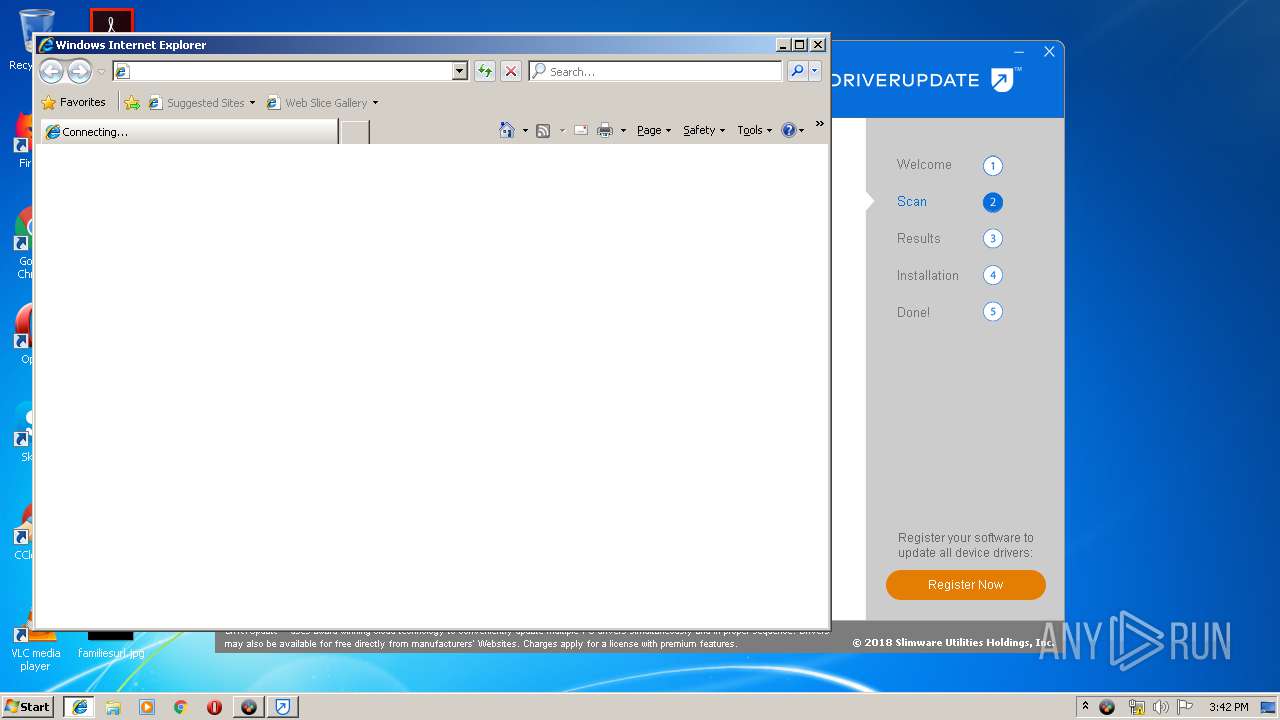This screenshot has height=720, width=1280.
Task: Click the address bar input field
Action: pyautogui.click(x=282, y=71)
